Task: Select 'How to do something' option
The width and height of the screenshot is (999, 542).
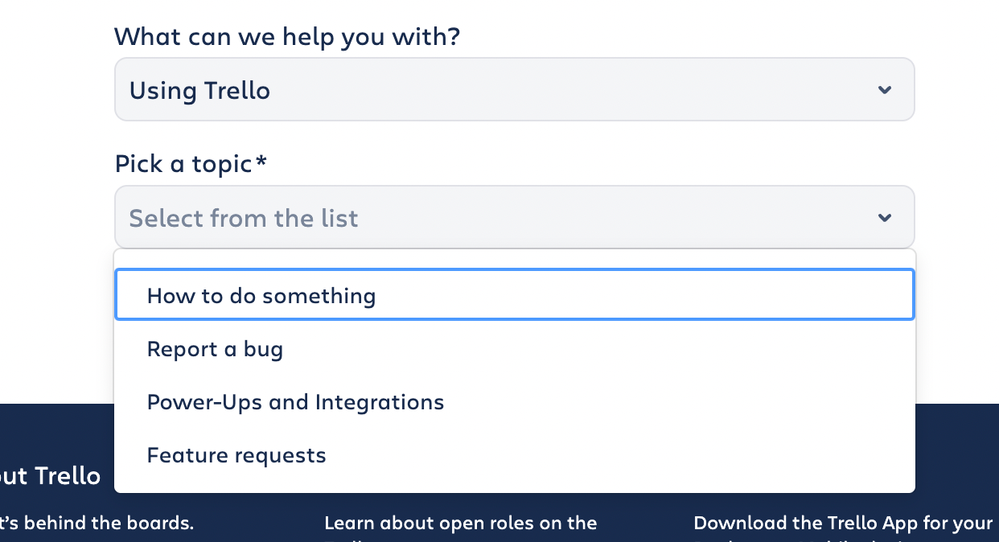Action: click(261, 296)
